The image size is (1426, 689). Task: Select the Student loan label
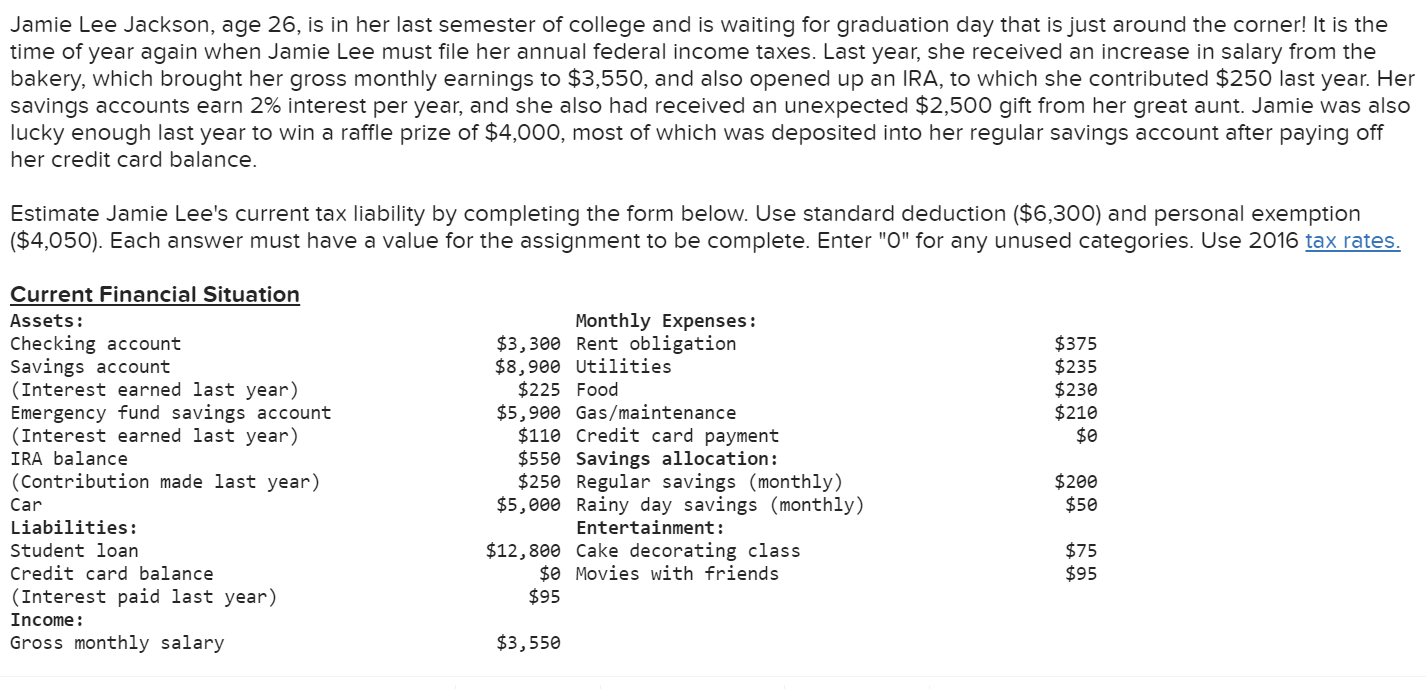tap(74, 551)
